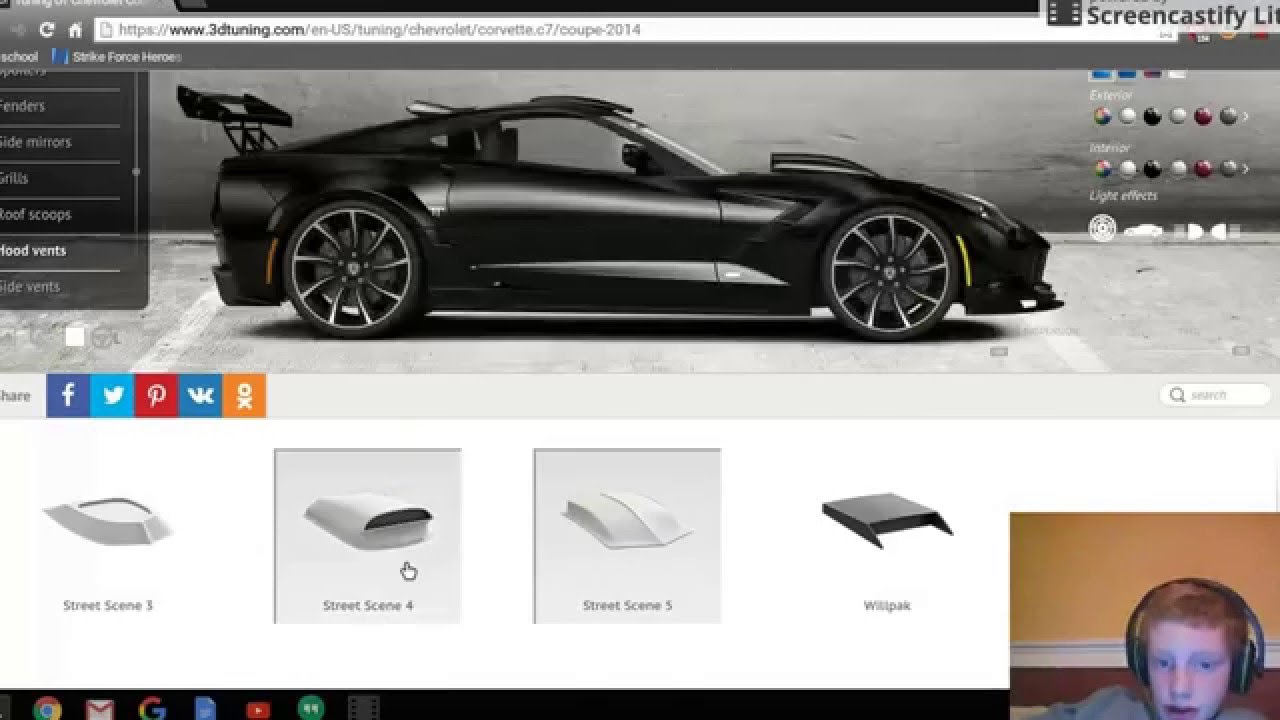Share on VK
Image resolution: width=1280 pixels, height=720 pixels.
pyautogui.click(x=200, y=395)
